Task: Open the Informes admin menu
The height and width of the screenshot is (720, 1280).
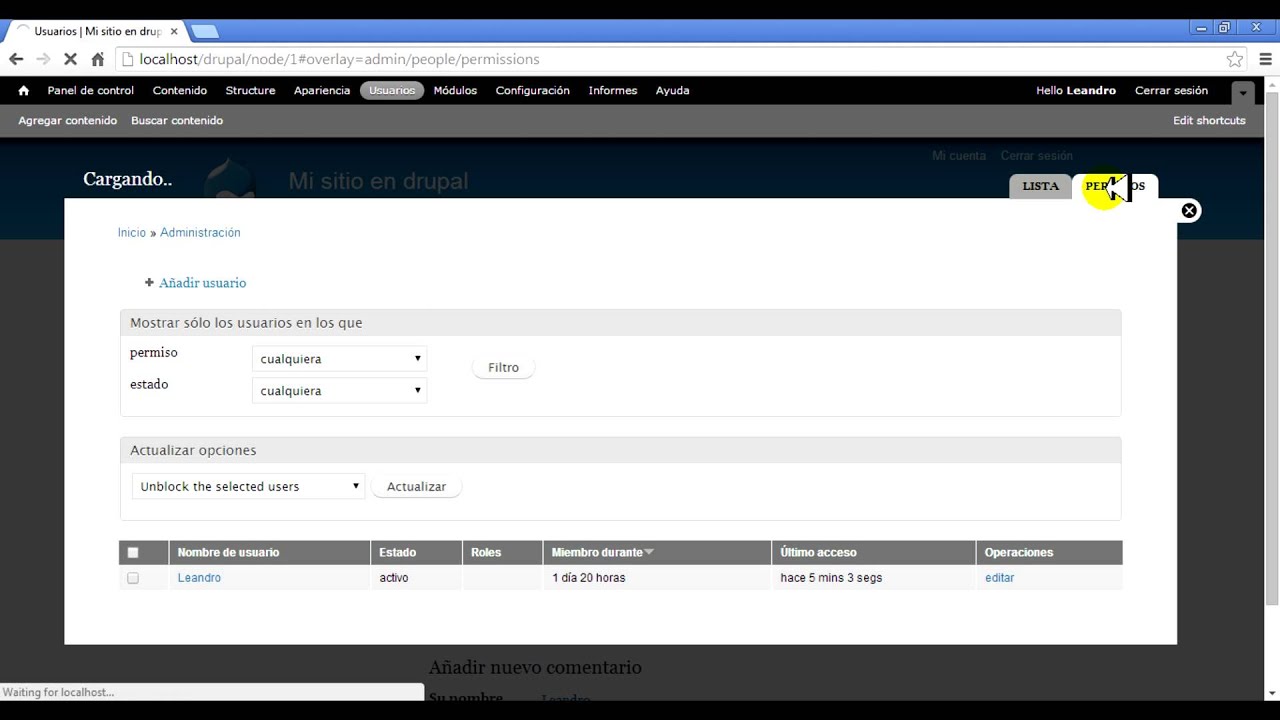Action: click(613, 90)
